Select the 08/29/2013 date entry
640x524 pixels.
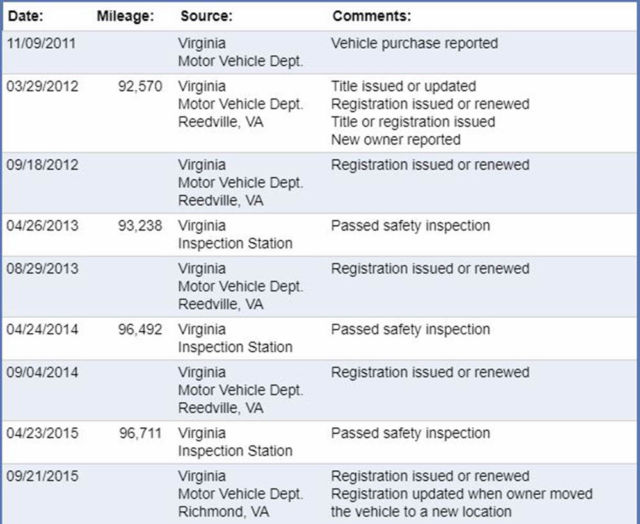click(x=42, y=269)
